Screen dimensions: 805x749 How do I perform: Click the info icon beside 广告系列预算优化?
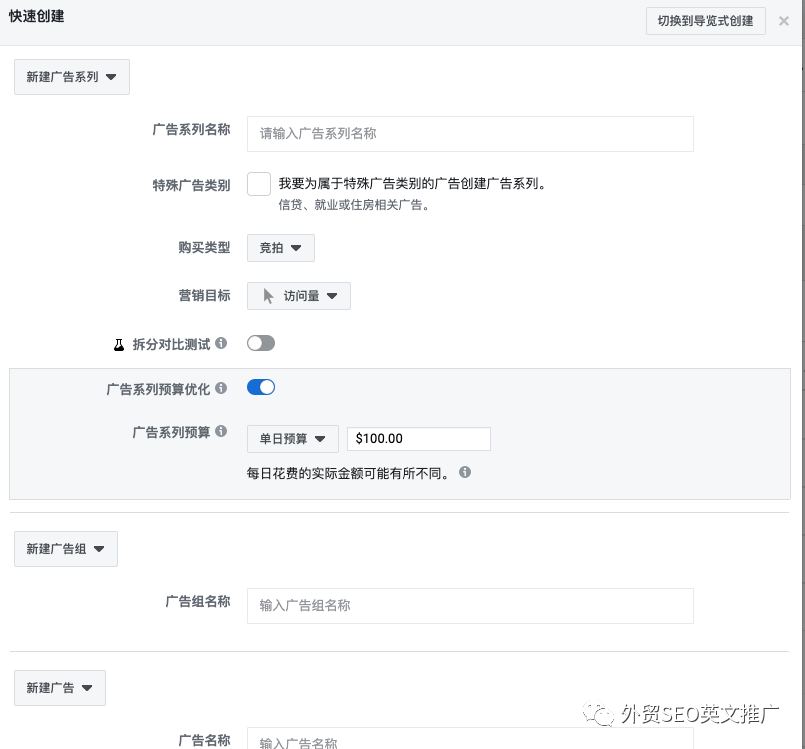click(x=220, y=387)
